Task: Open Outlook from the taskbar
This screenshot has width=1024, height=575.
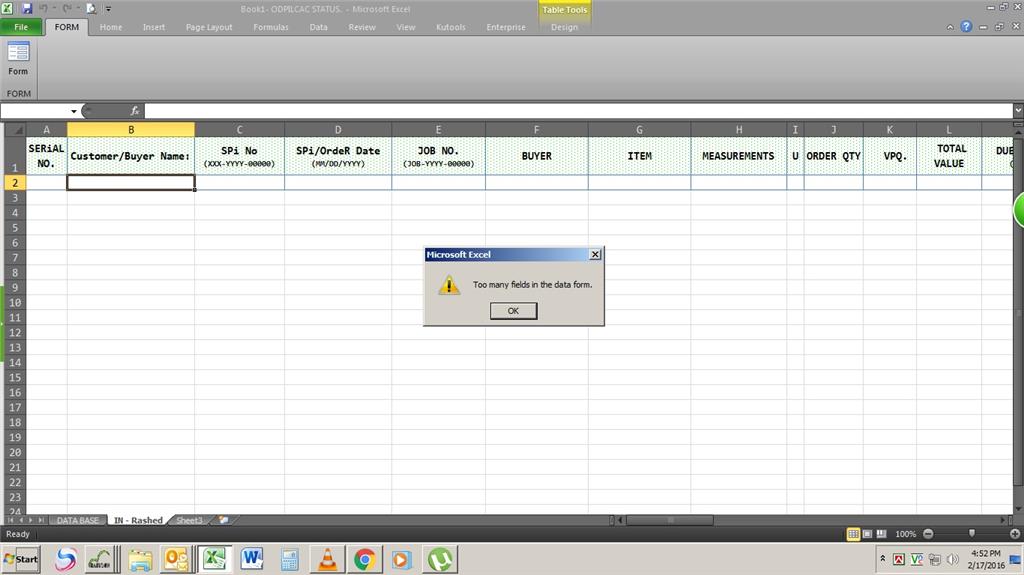Action: click(x=176, y=559)
